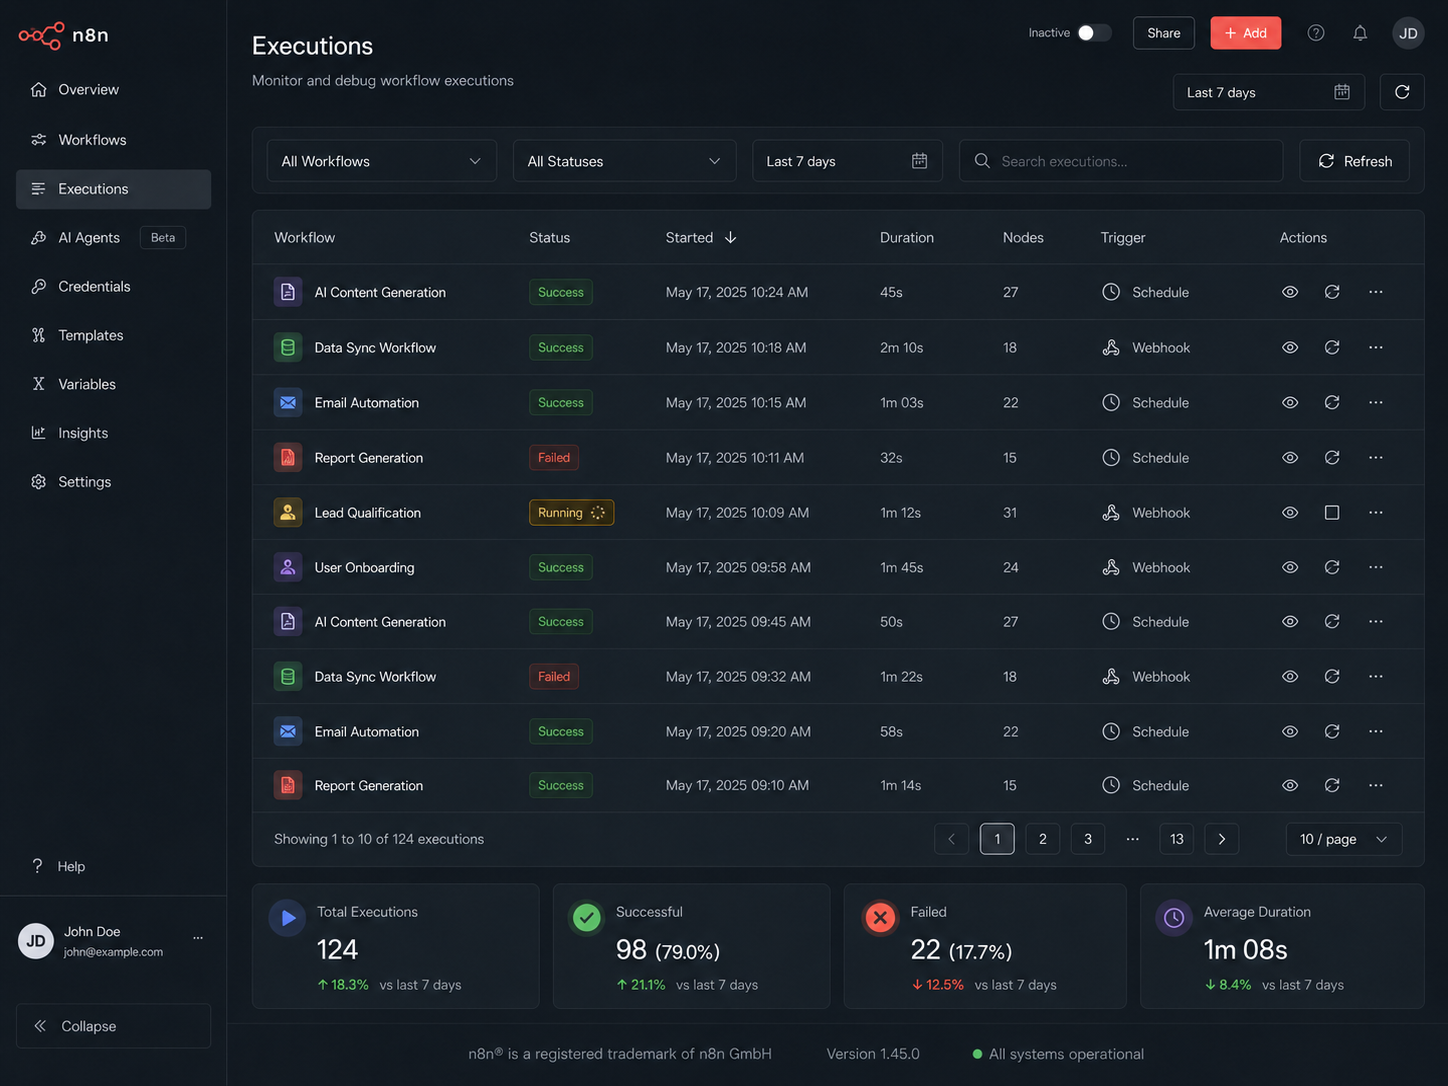Go to previous page chevron
1448x1086 pixels.
point(951,839)
